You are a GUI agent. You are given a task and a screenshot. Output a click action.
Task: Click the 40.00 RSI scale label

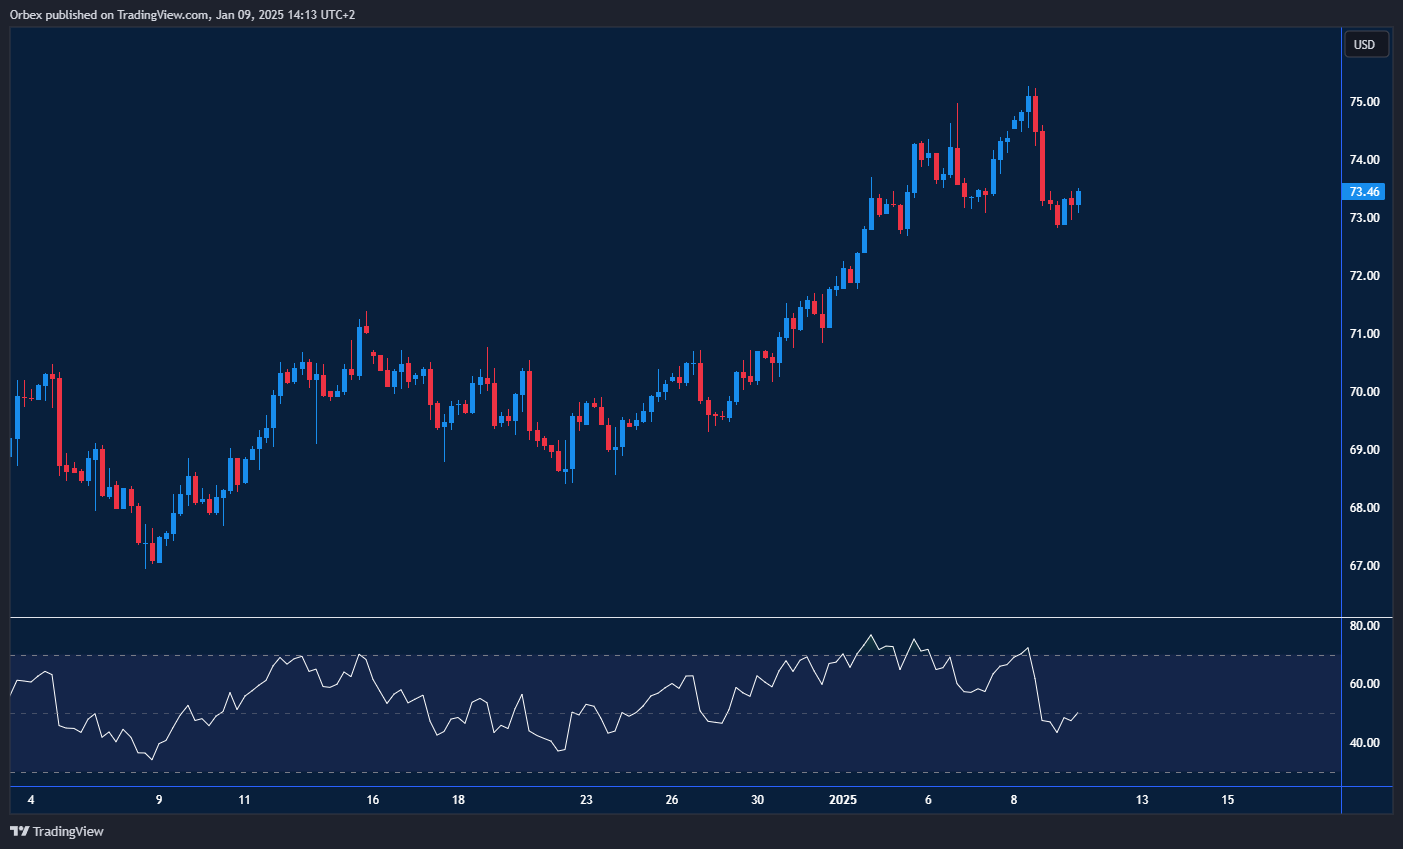(x=1364, y=743)
